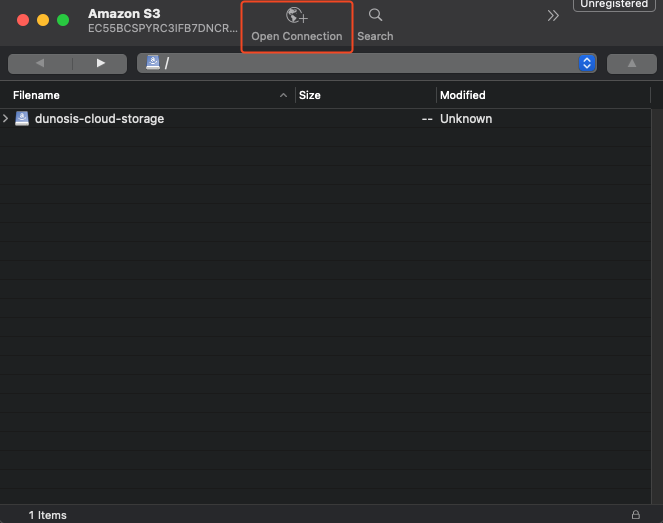Click the blue path selector arrows

(587, 63)
